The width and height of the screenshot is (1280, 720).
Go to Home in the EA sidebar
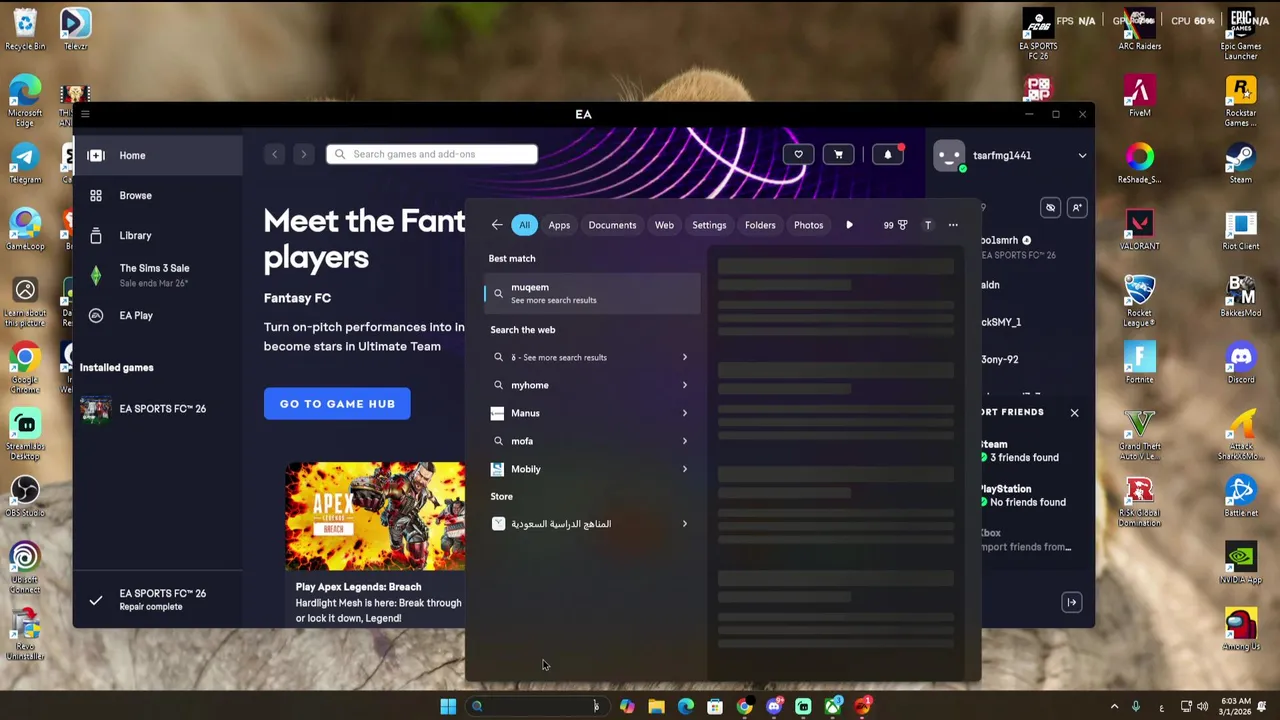[x=157, y=155]
